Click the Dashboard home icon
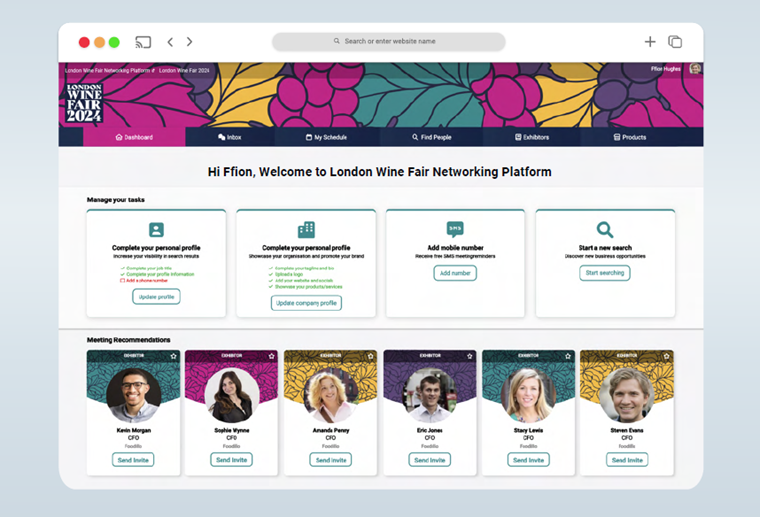 click(x=119, y=137)
